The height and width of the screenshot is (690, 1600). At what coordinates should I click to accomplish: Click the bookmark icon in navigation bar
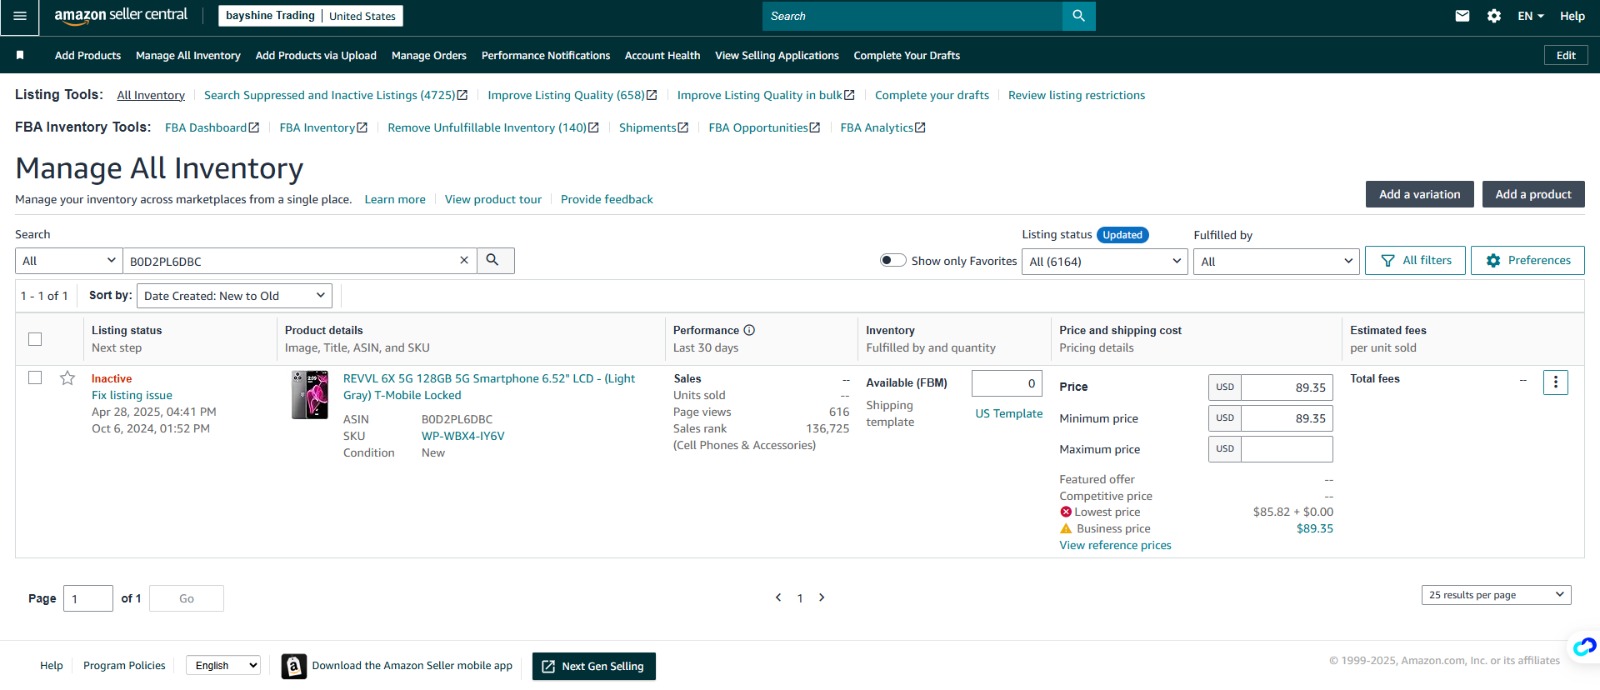coord(20,55)
